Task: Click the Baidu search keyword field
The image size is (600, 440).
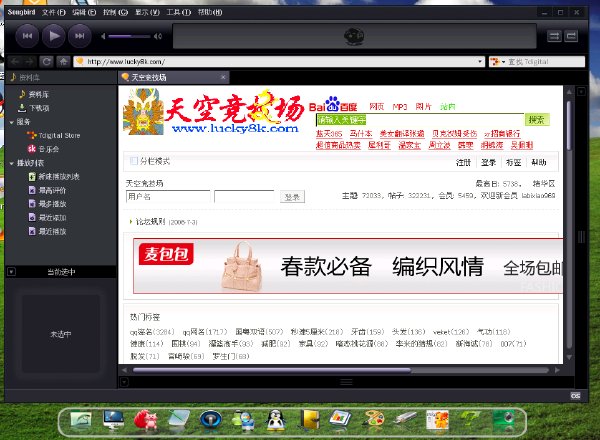Action: (x=420, y=120)
